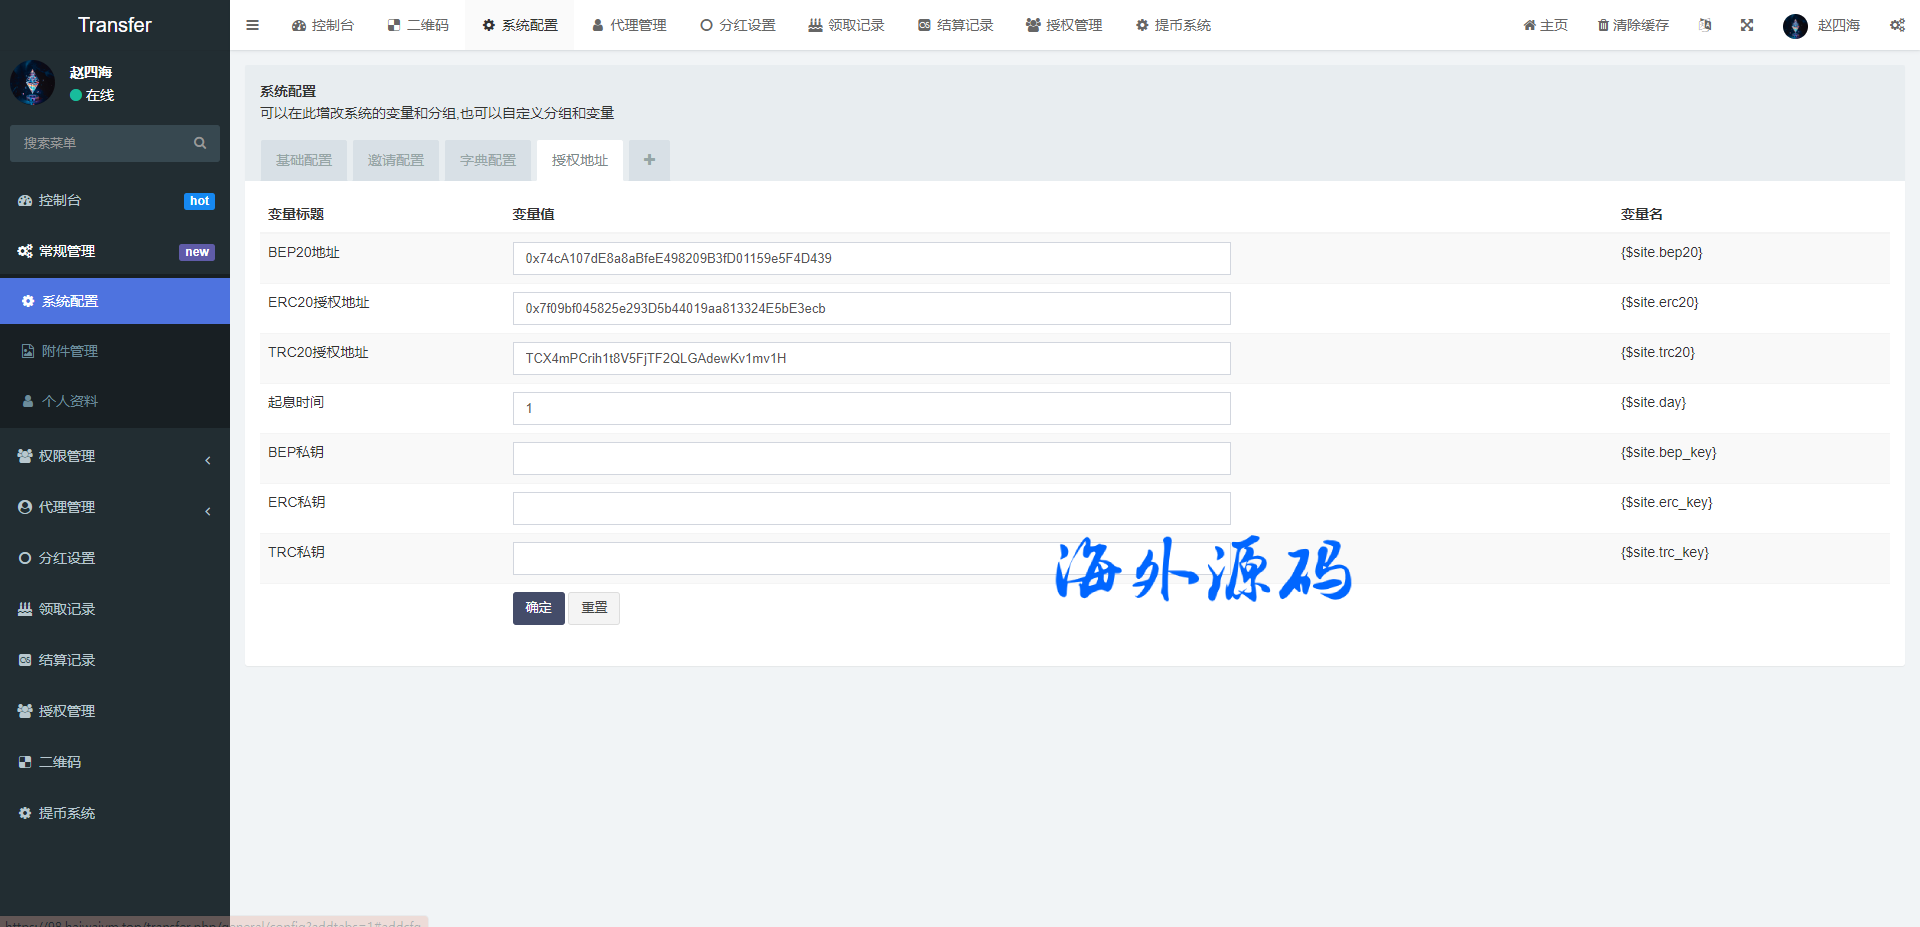Click the 清除缓存 trash button
Screen dimensions: 1920x927
pos(1633,25)
